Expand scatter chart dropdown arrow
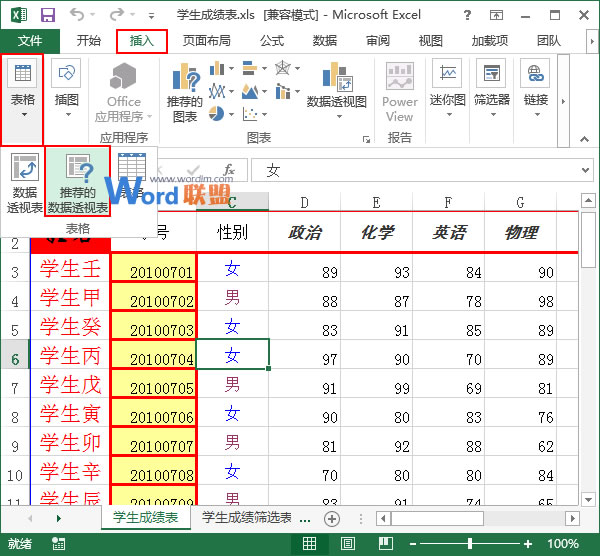The width and height of the screenshot is (600, 556). click(x=264, y=114)
